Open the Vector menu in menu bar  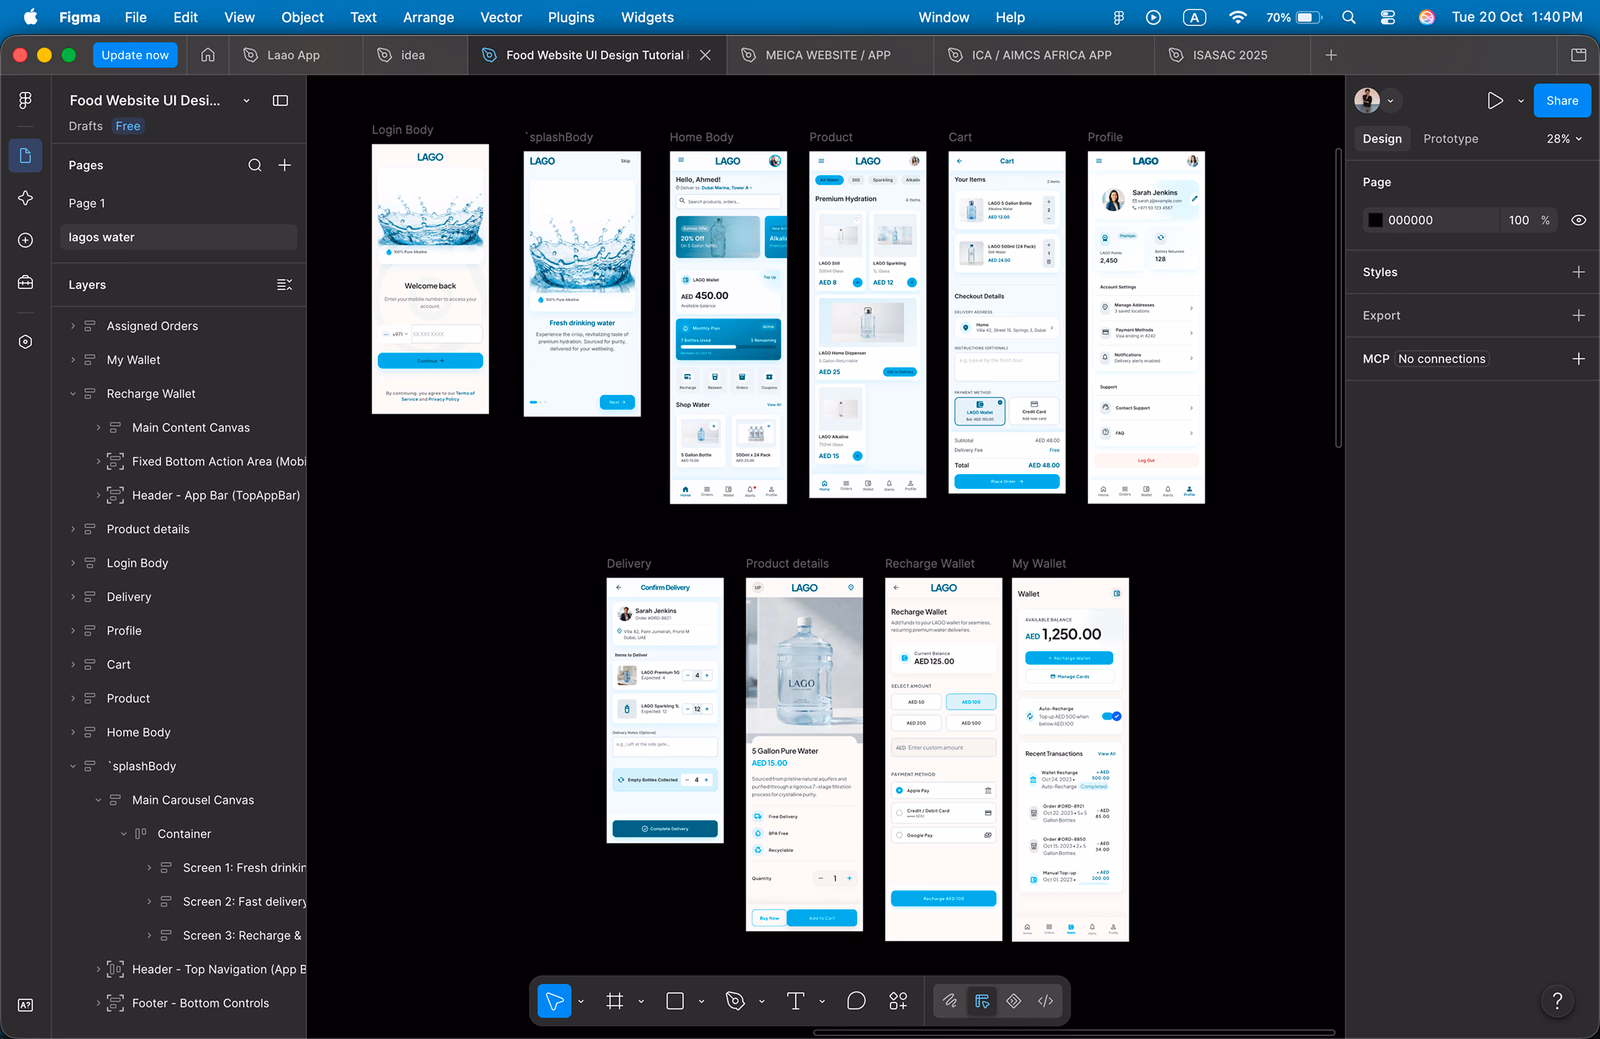[501, 17]
